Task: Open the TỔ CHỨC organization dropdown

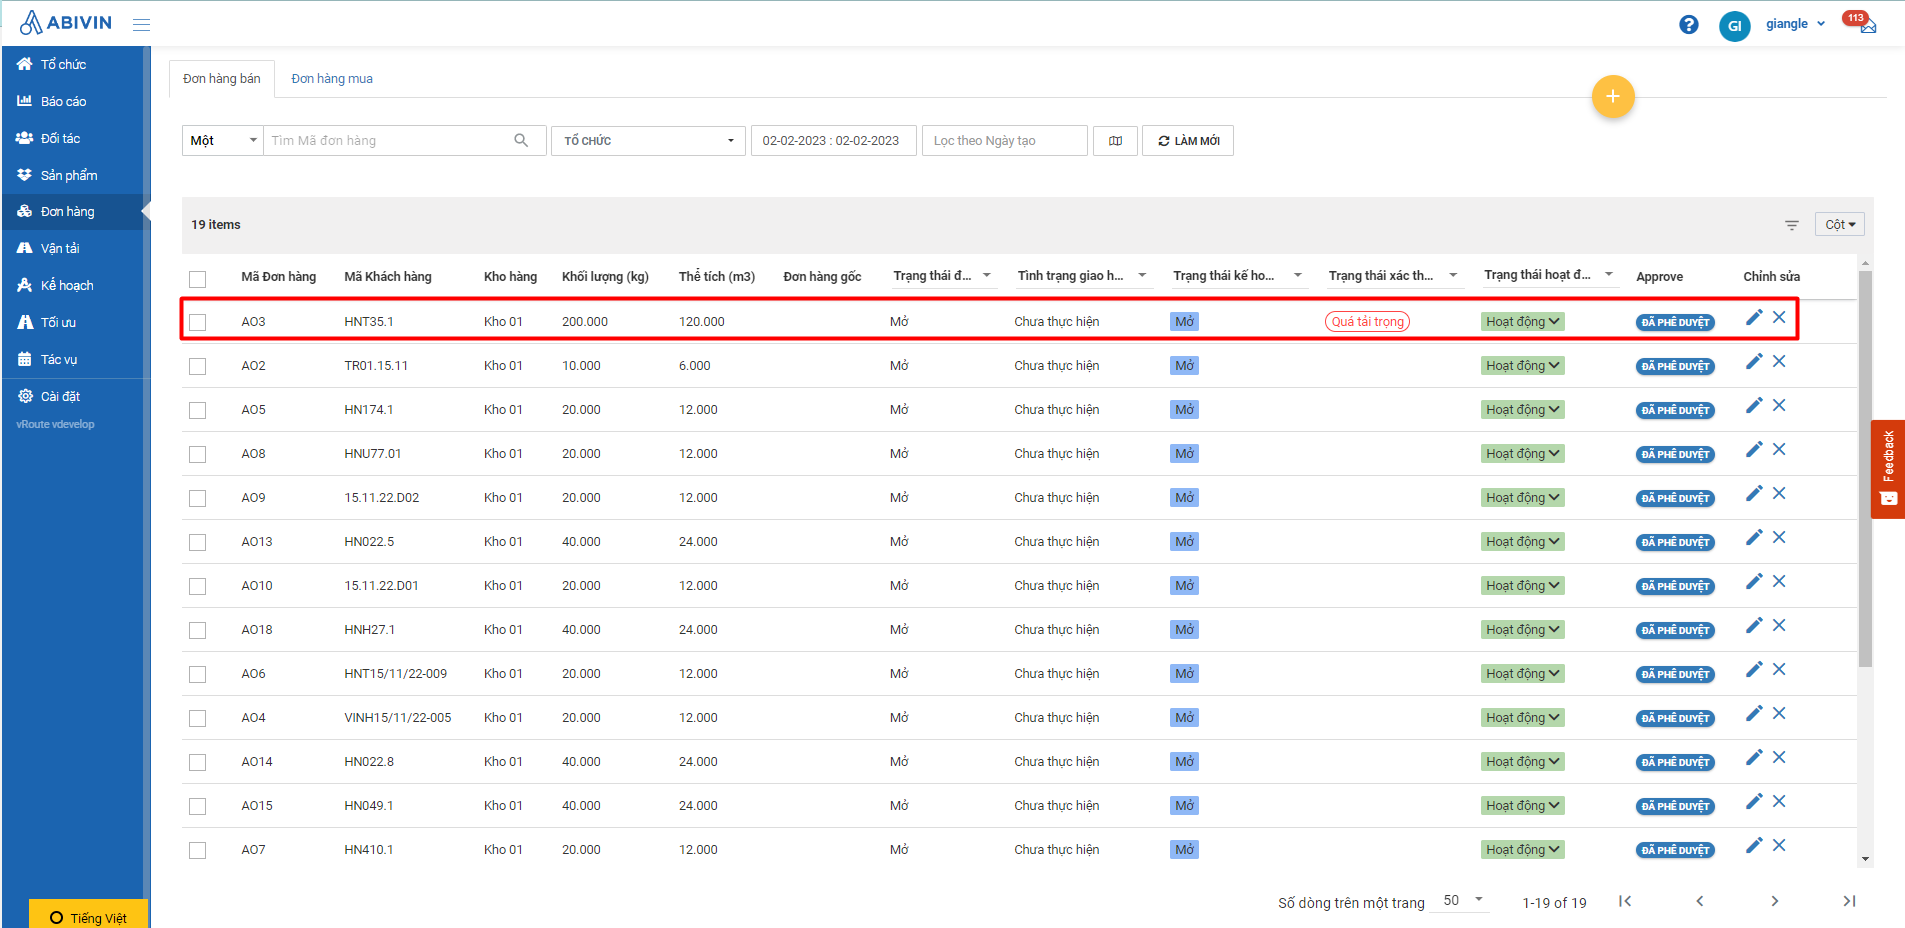Action: (x=648, y=141)
